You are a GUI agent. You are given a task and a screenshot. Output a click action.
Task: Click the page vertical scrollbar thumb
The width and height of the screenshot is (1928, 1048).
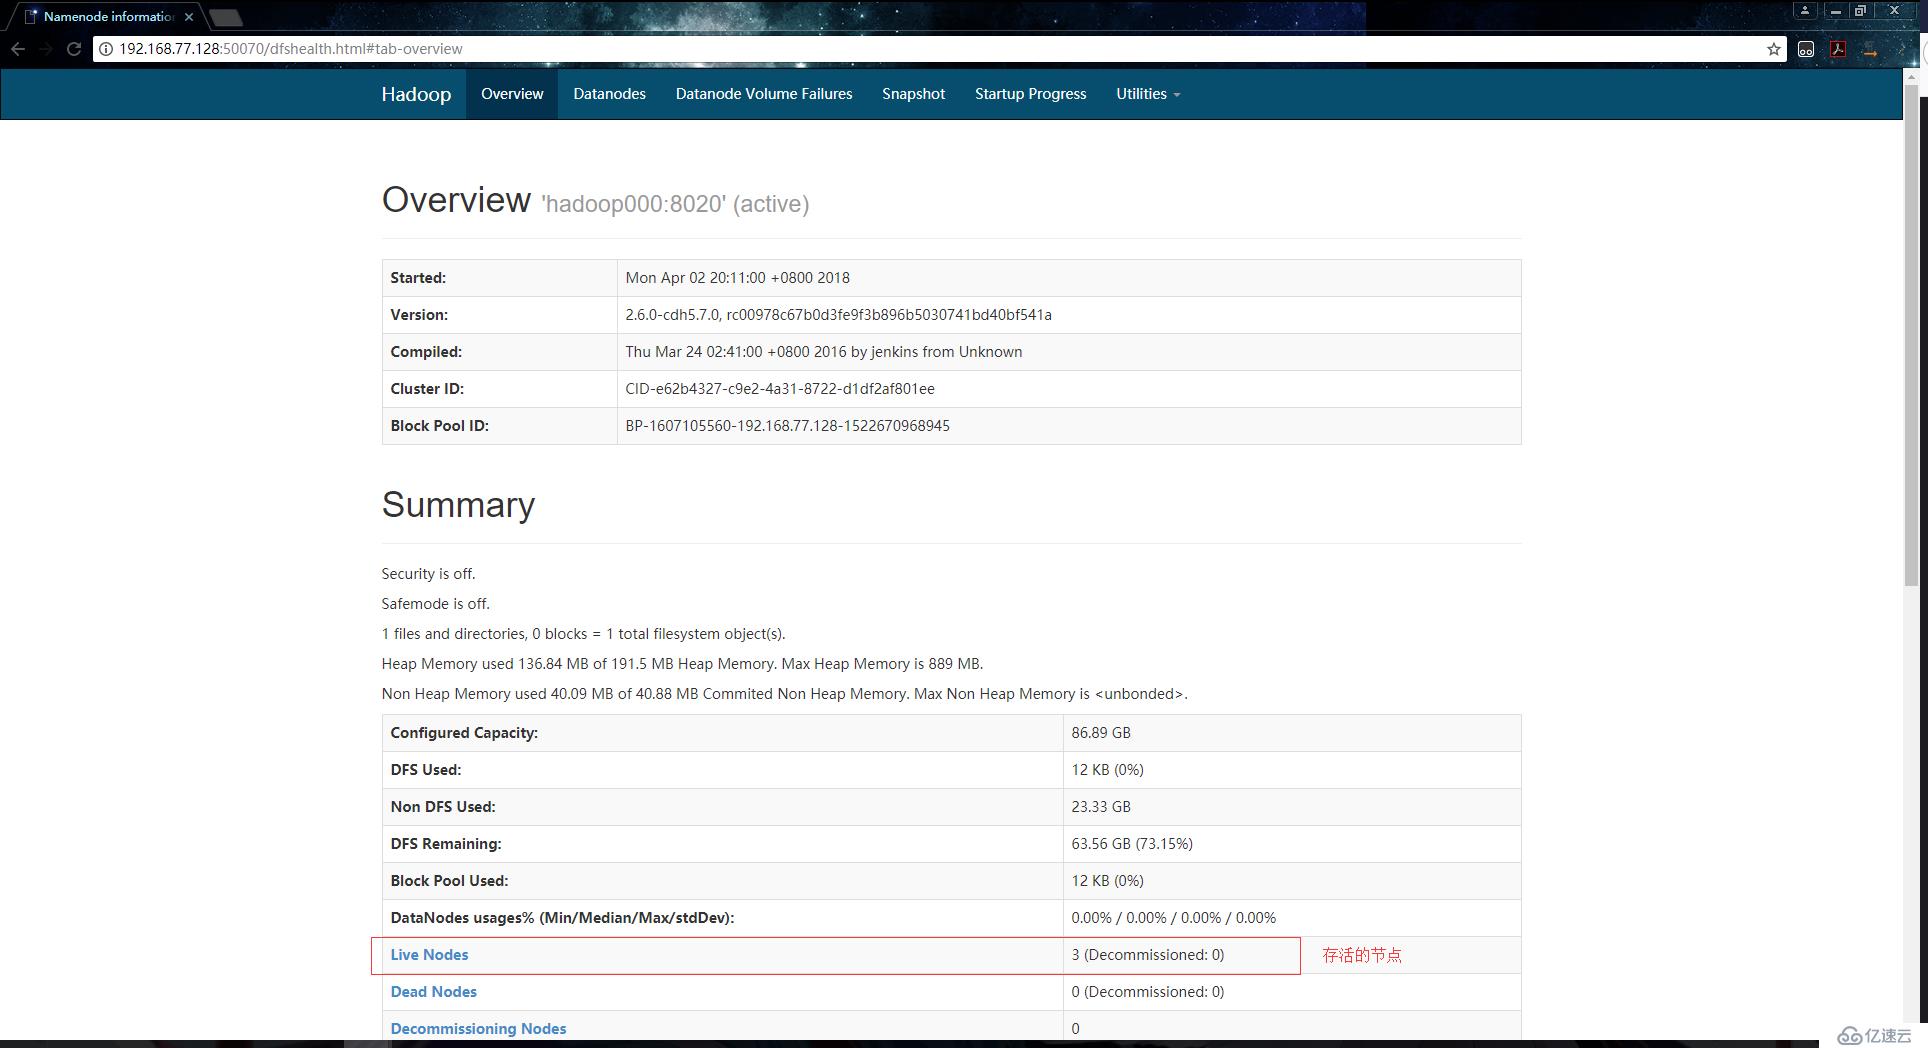point(1912,335)
